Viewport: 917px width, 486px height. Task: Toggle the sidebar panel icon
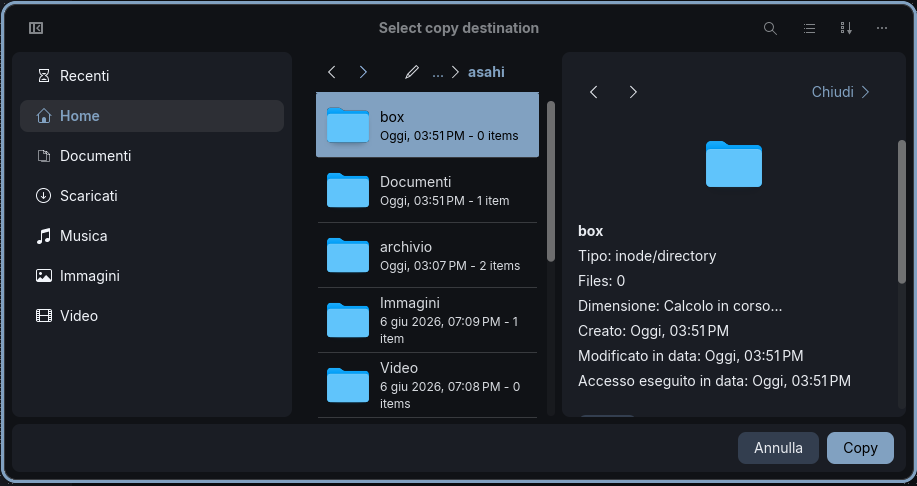coord(36,28)
